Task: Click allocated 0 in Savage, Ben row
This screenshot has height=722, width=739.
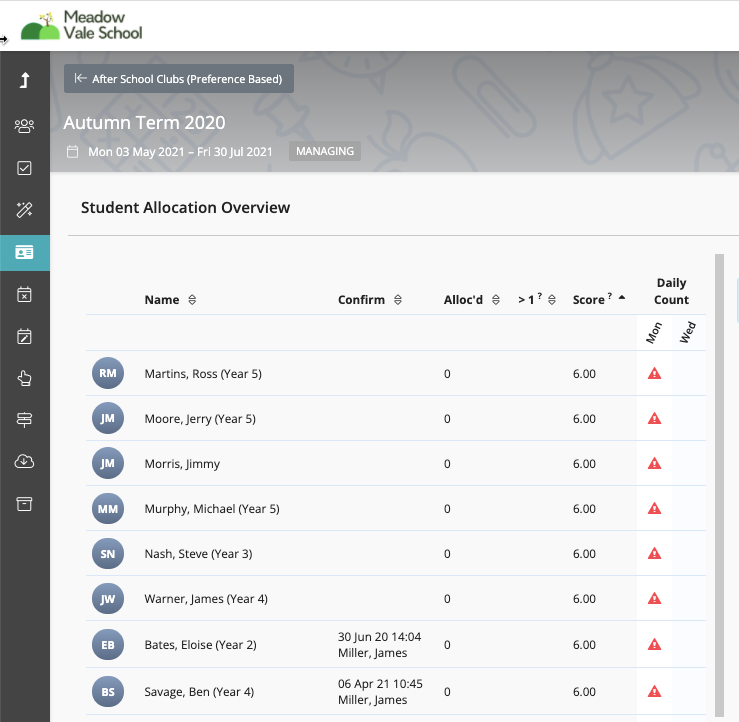Action: point(447,692)
